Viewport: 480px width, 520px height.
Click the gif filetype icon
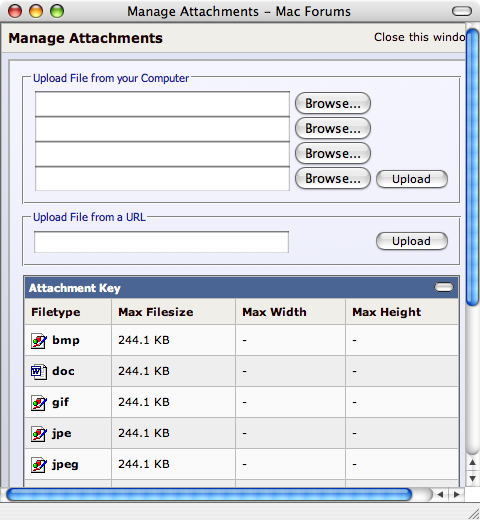click(39, 403)
